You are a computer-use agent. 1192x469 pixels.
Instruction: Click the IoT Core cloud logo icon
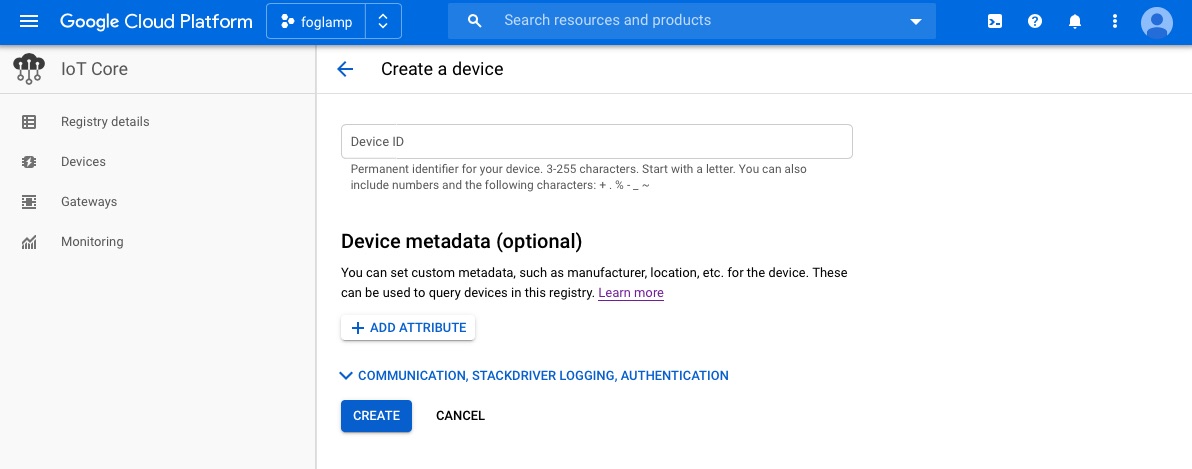point(29,69)
